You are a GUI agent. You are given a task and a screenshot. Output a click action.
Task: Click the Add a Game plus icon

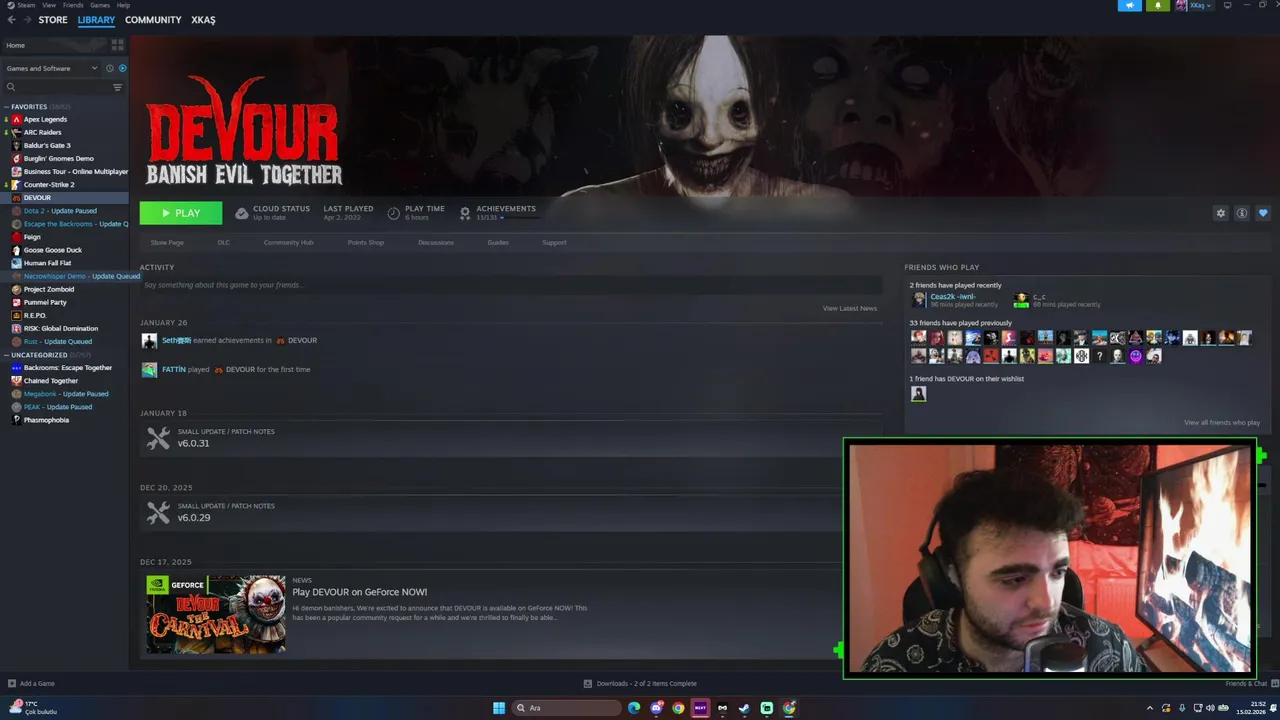[11, 683]
